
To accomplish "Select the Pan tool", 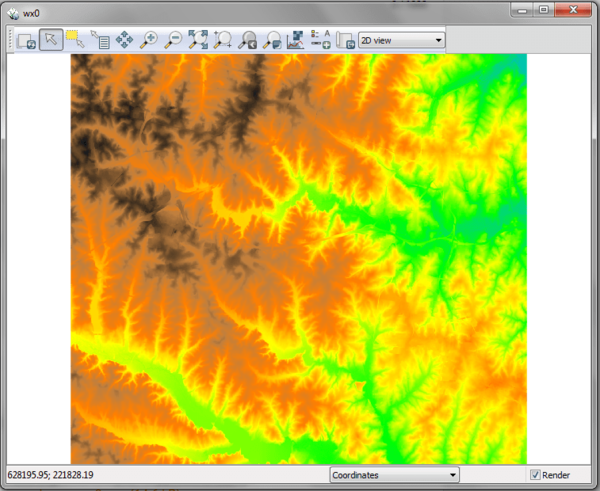I will [x=125, y=41].
